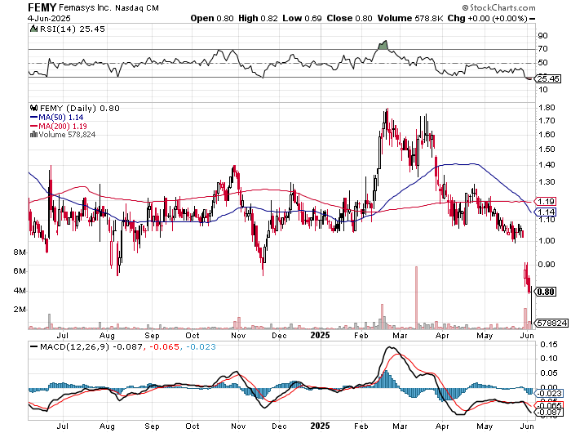Screen dimensions: 571x433
Task: Click the RSI(14) 25.45 legend label
Action: pos(72,29)
